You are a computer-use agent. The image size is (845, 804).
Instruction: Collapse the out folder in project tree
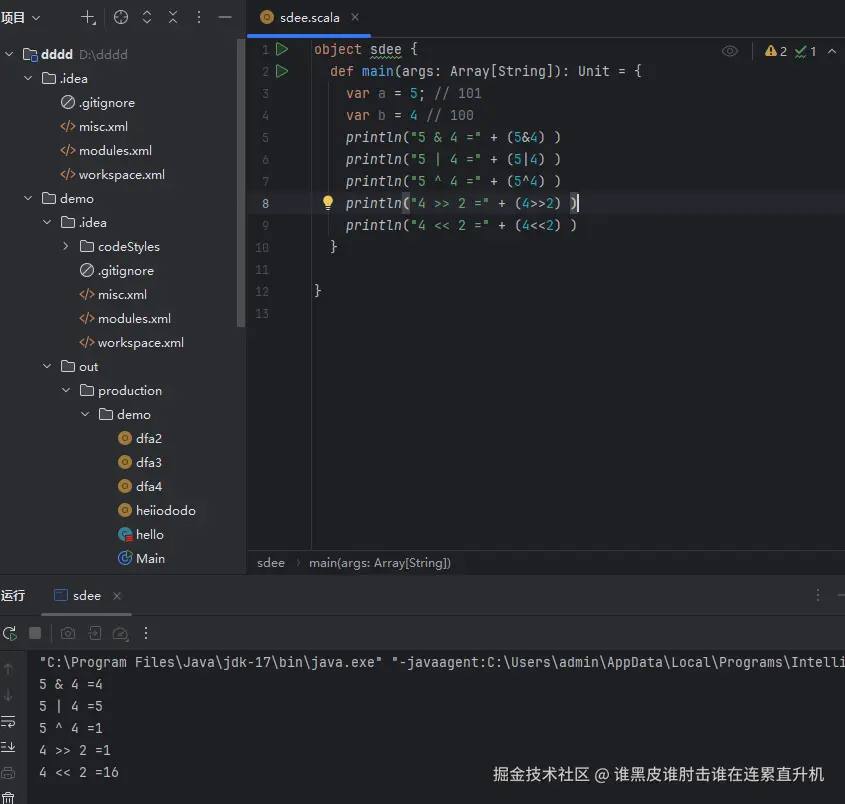coord(47,367)
